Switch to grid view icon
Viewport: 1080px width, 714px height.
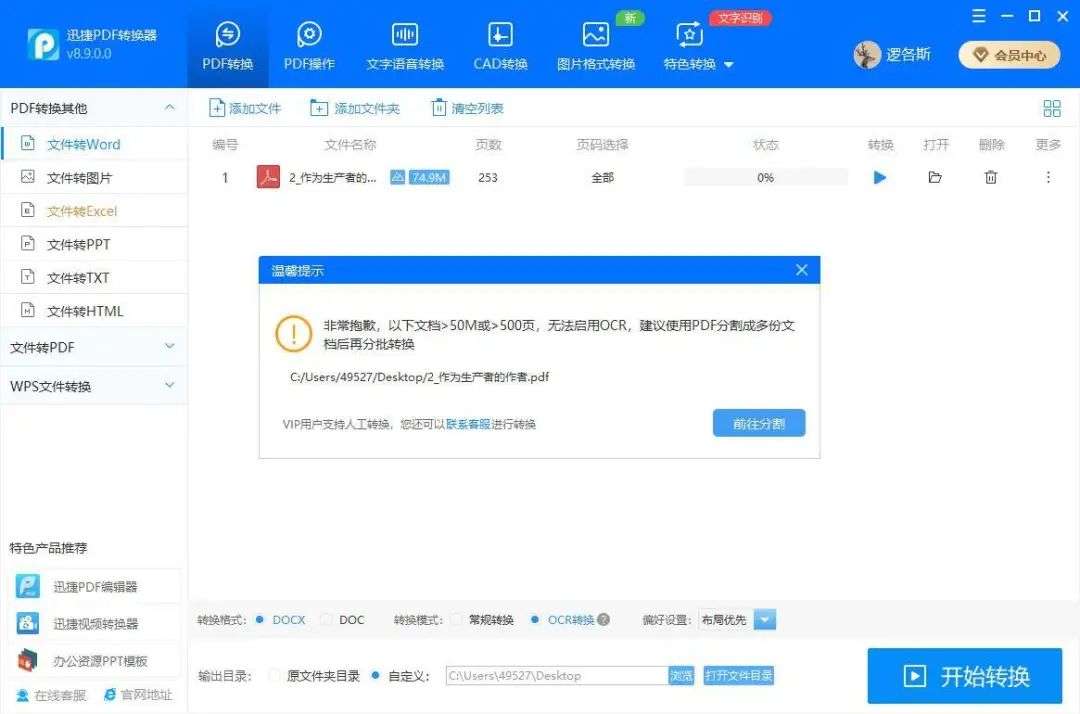pos(1052,108)
